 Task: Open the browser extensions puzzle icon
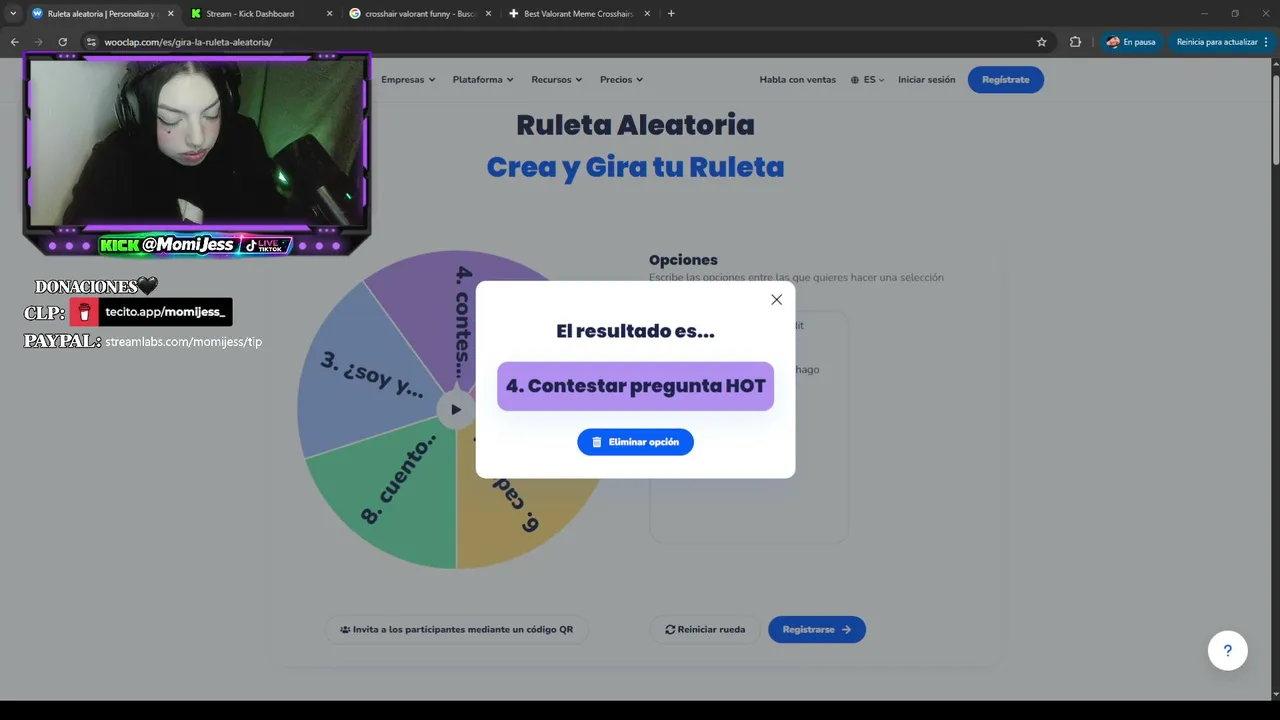tap(1075, 42)
